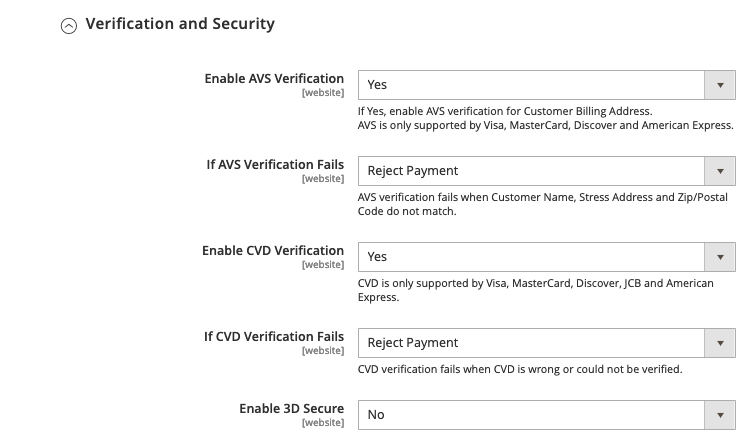Click the If CVD Verification Fails arrow
The image size is (751, 445).
coord(720,343)
